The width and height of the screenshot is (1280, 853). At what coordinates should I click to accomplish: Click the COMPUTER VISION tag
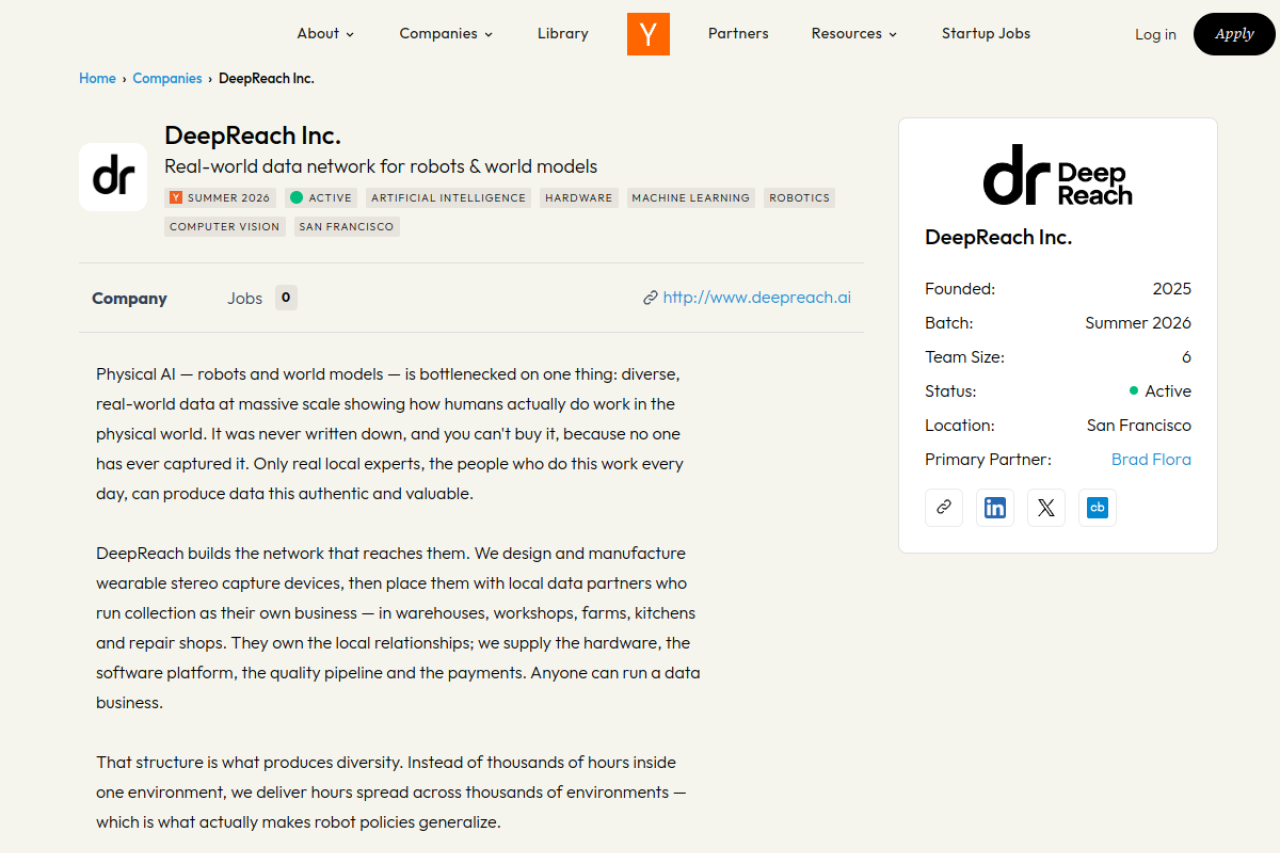[x=225, y=227]
